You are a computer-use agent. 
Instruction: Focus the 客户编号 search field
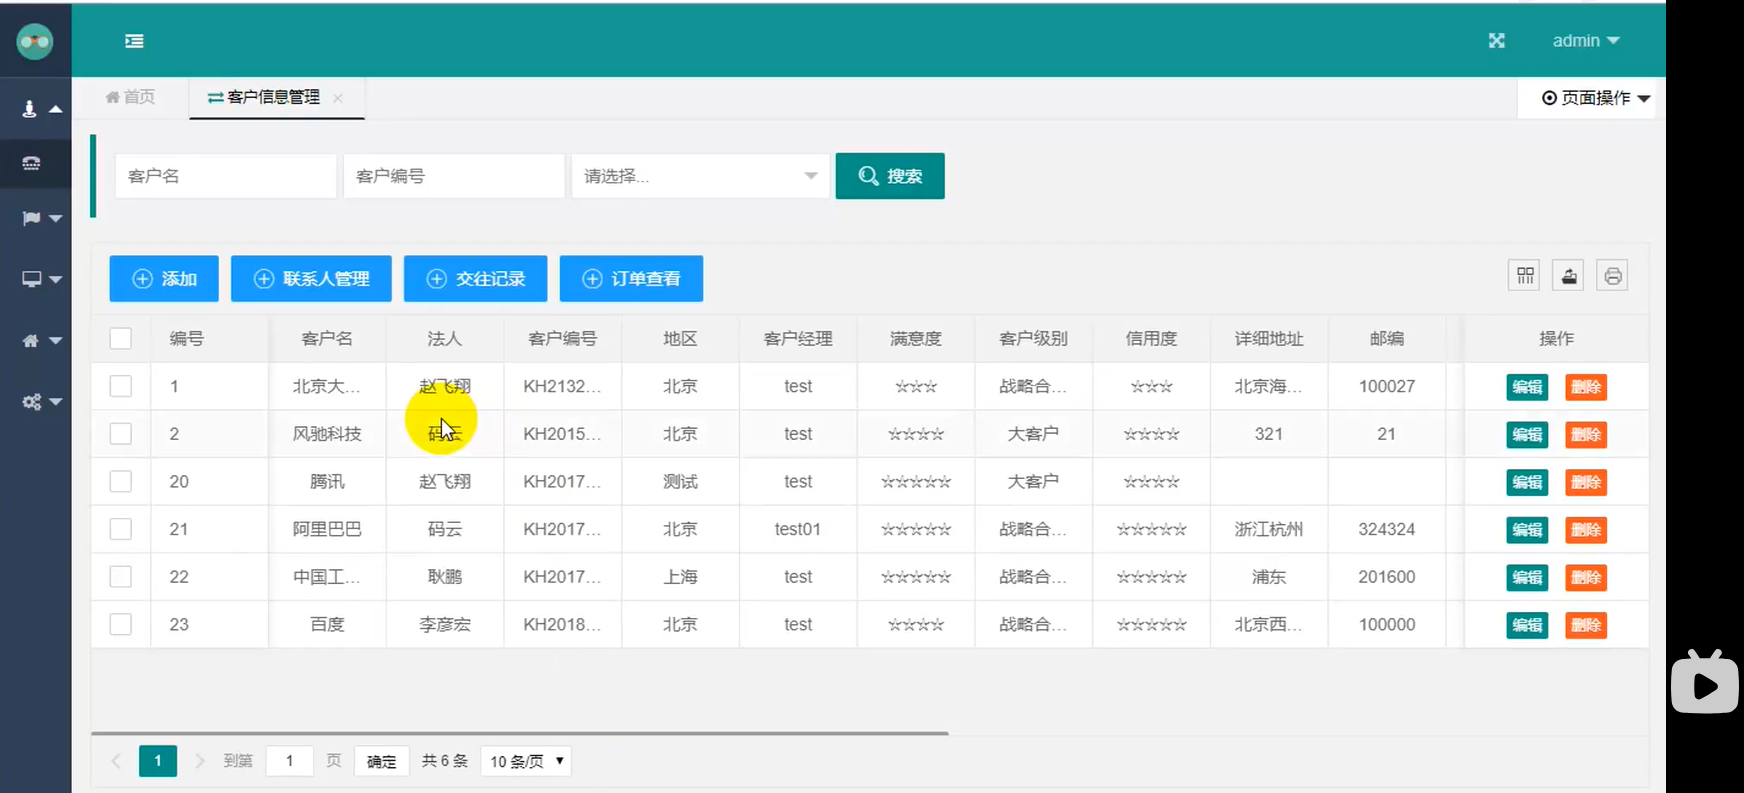(454, 176)
